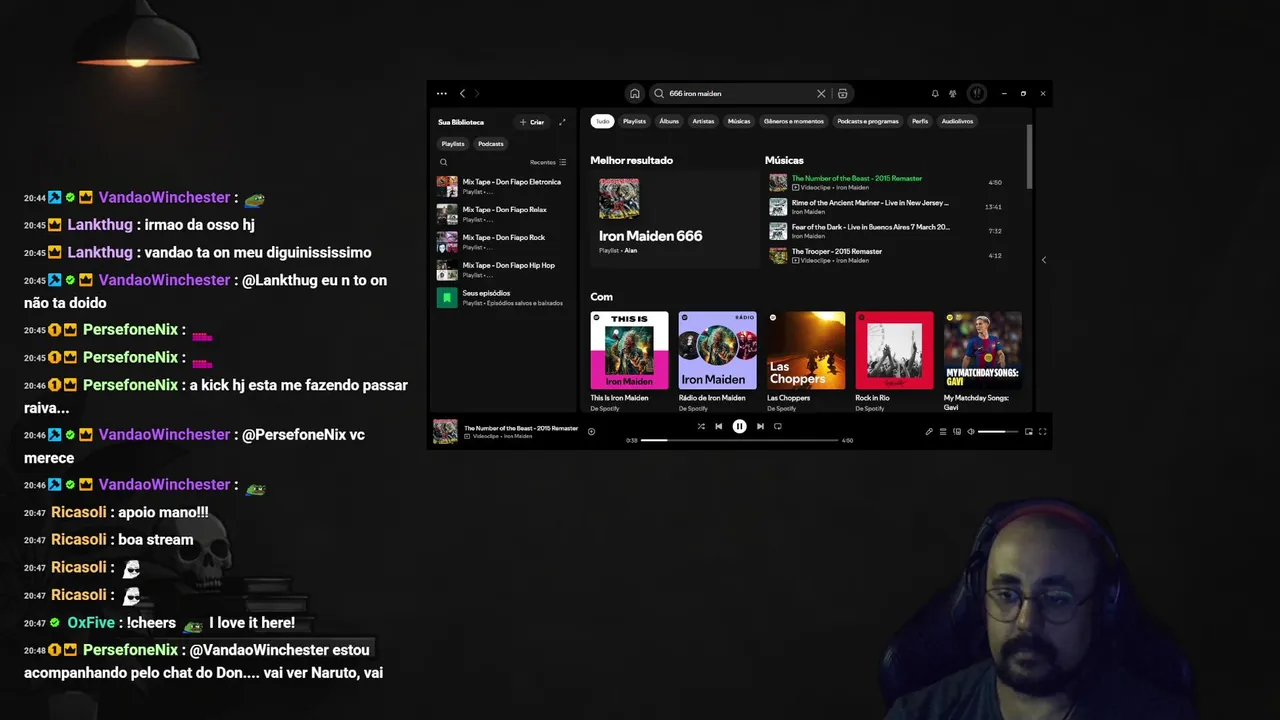
Task: Open the play queue
Action: (x=942, y=431)
